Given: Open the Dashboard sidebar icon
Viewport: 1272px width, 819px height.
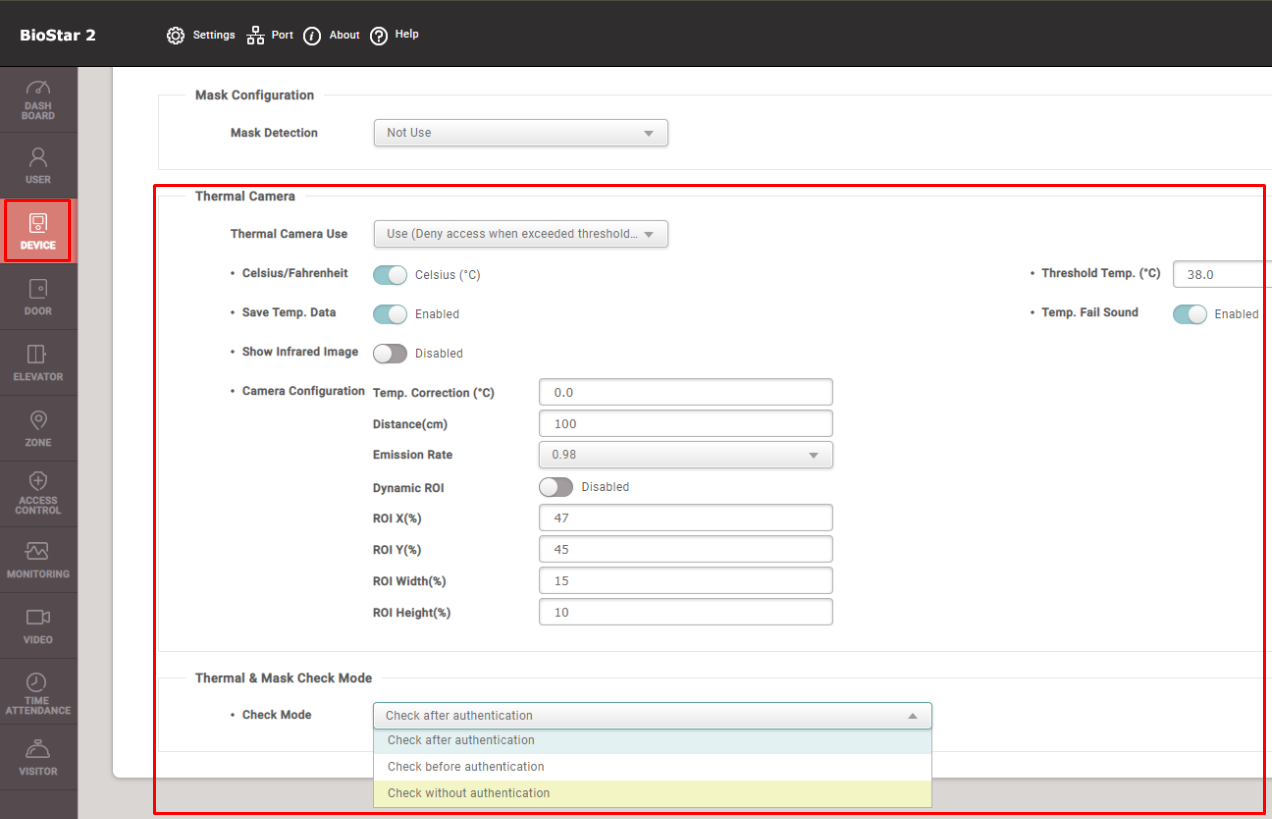Looking at the screenshot, I should coord(38,89).
